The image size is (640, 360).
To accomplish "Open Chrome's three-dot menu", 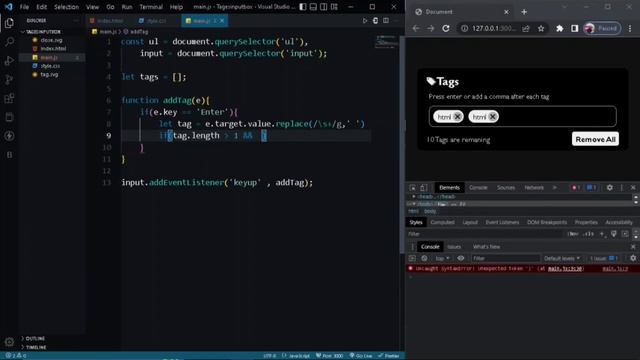I will click(x=630, y=28).
